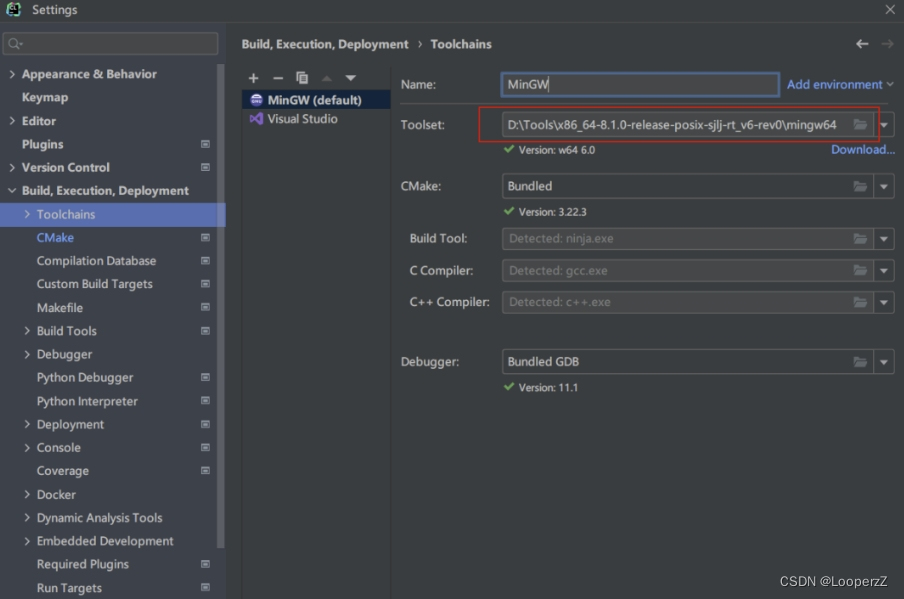Browse folder for C++ Compiler
This screenshot has width=904, height=599.
click(x=860, y=302)
